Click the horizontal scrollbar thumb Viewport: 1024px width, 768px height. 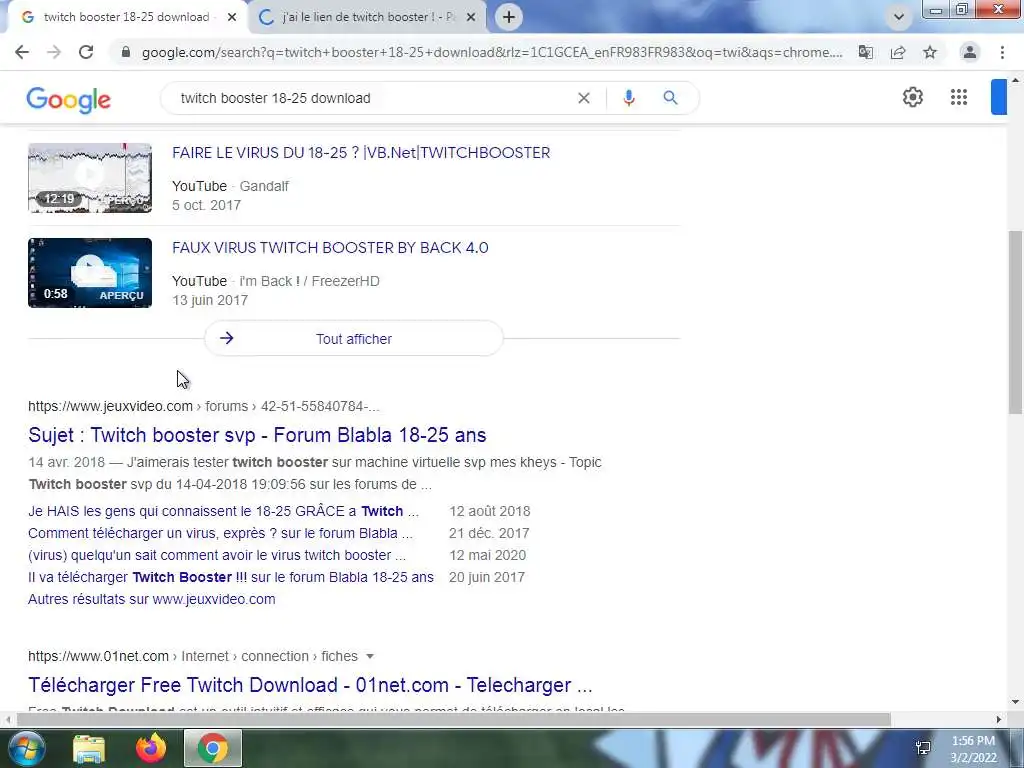pos(454,719)
